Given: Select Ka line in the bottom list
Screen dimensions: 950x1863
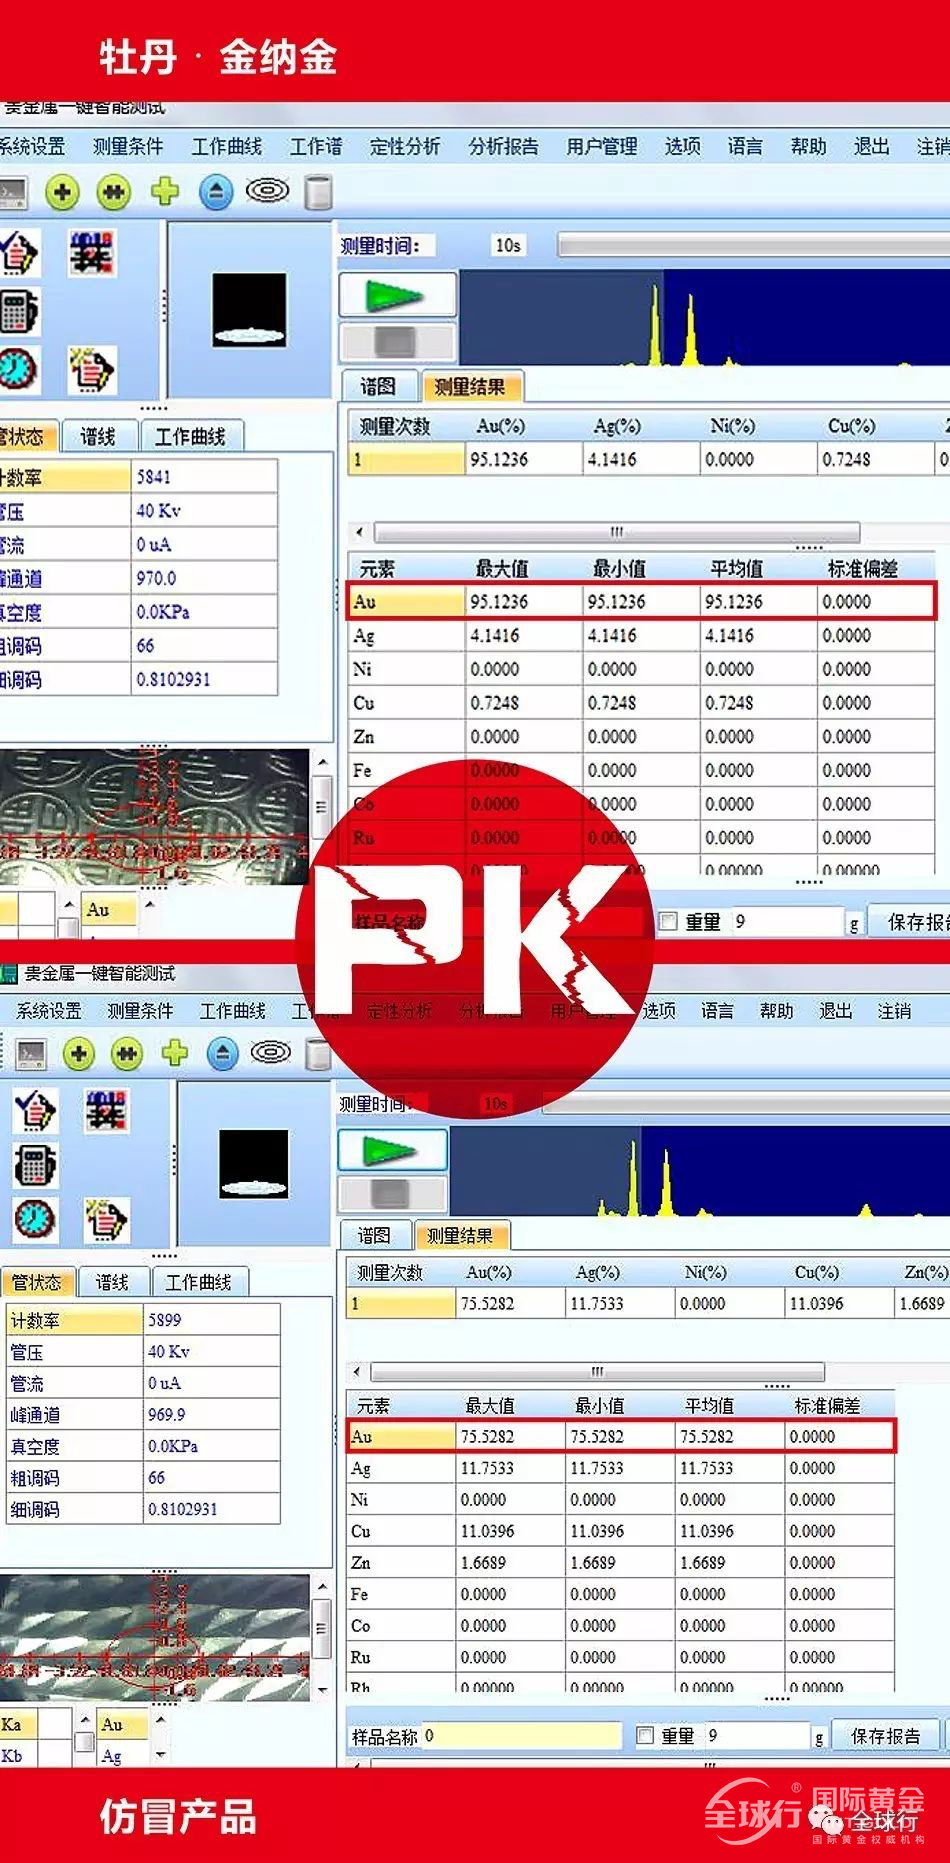Looking at the screenshot, I should point(18,1725).
